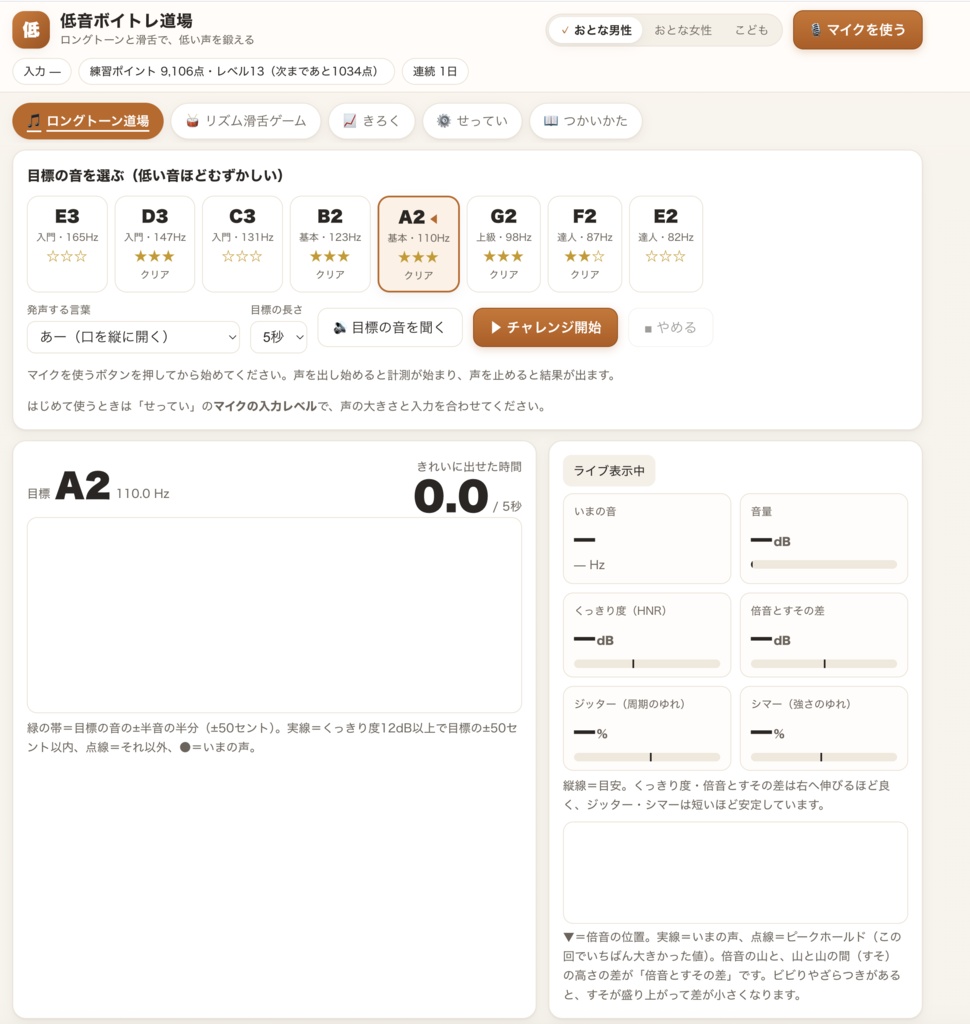Choose the G2 target note card
This screenshot has width=970, height=1024.
point(504,244)
